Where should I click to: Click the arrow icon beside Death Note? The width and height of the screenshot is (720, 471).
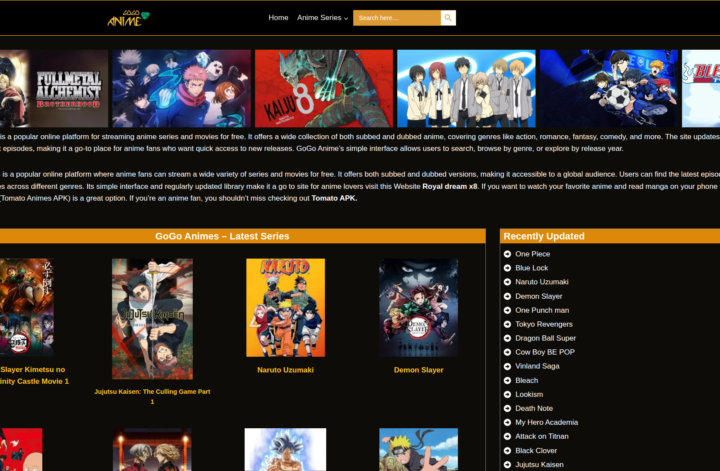tap(507, 408)
